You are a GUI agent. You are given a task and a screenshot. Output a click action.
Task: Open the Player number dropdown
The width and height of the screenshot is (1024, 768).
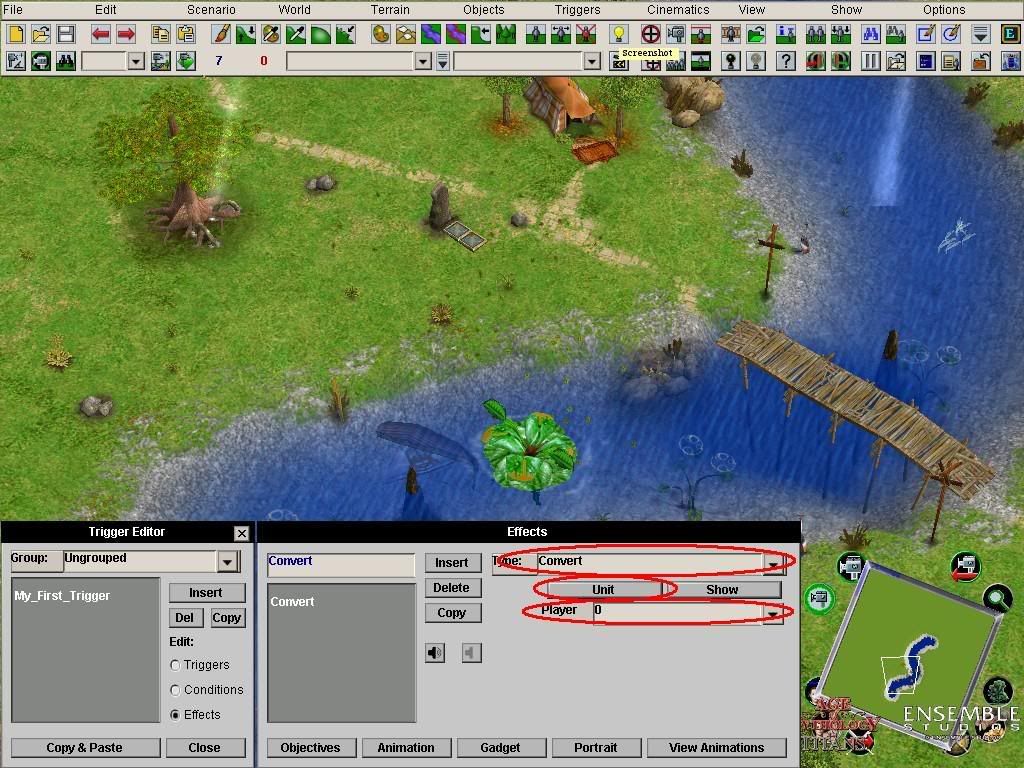pos(773,612)
